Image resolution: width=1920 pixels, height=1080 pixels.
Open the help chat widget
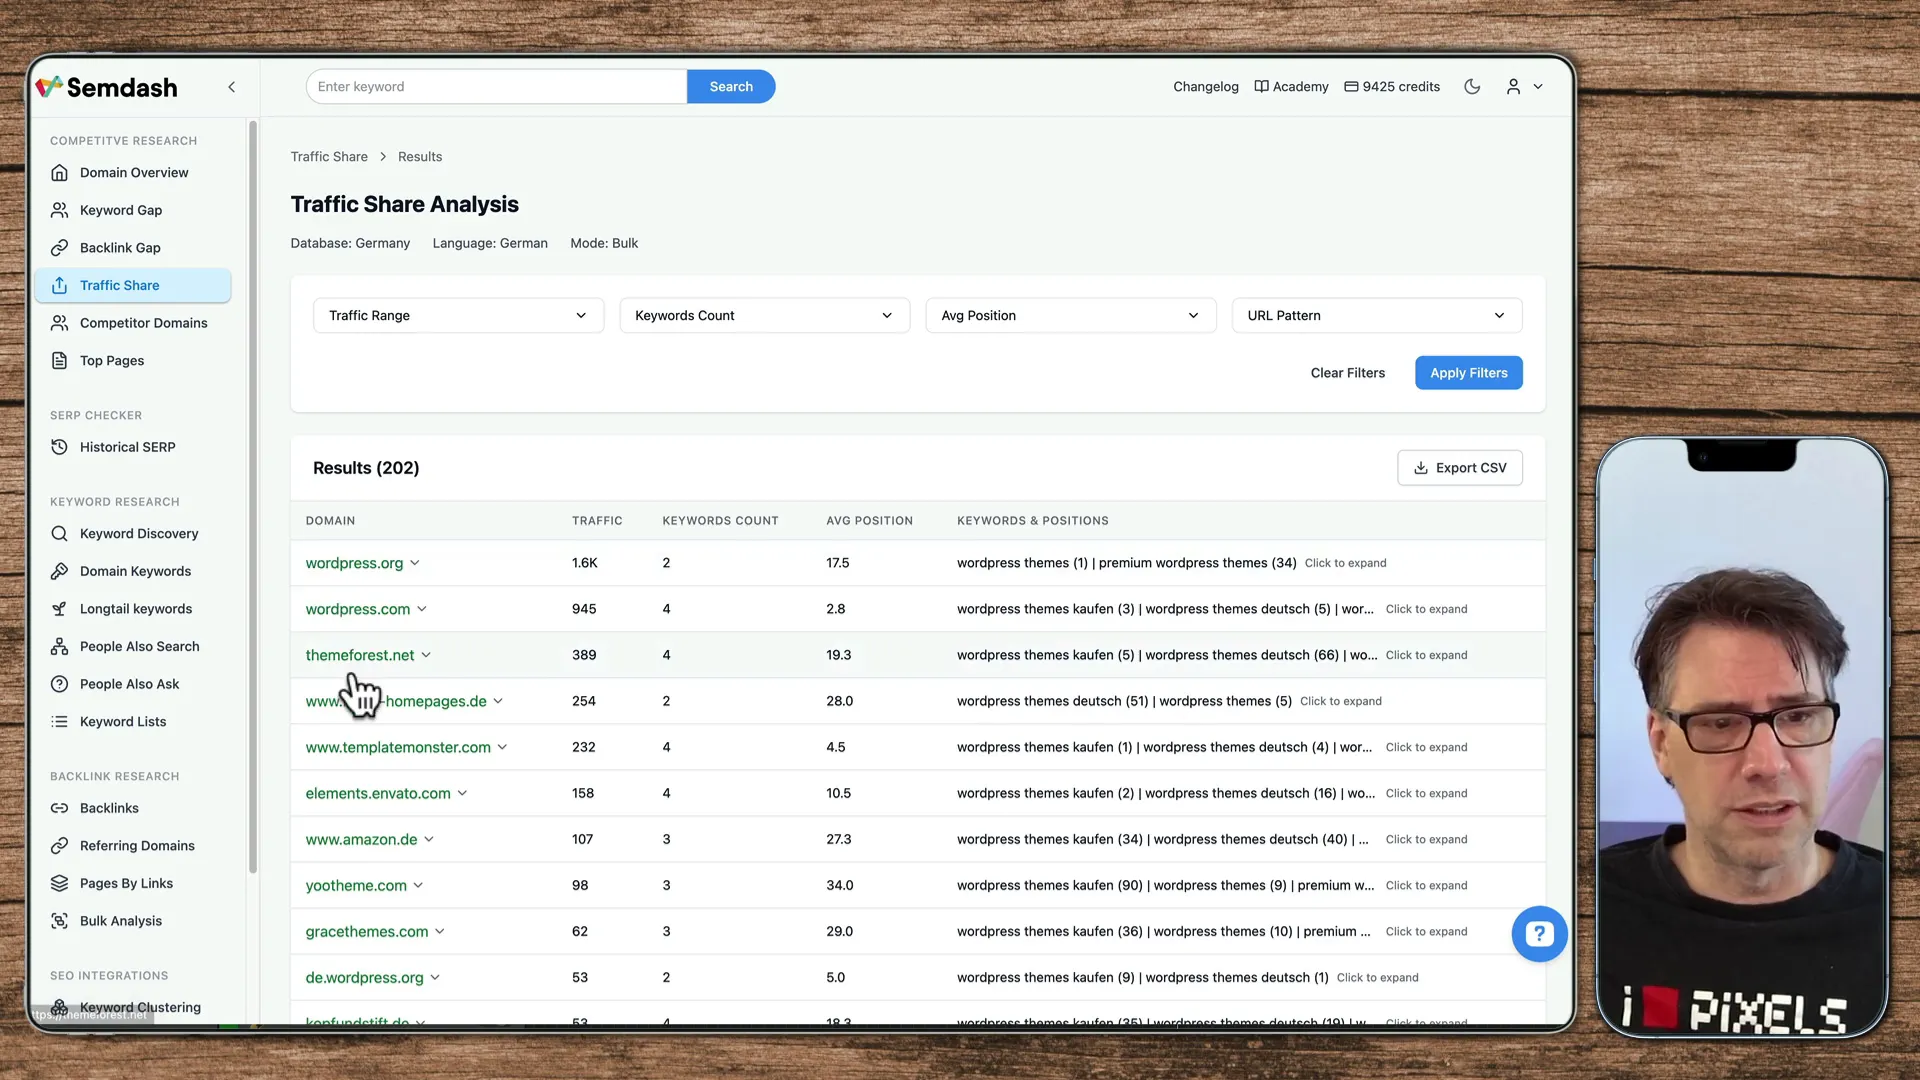click(1539, 933)
